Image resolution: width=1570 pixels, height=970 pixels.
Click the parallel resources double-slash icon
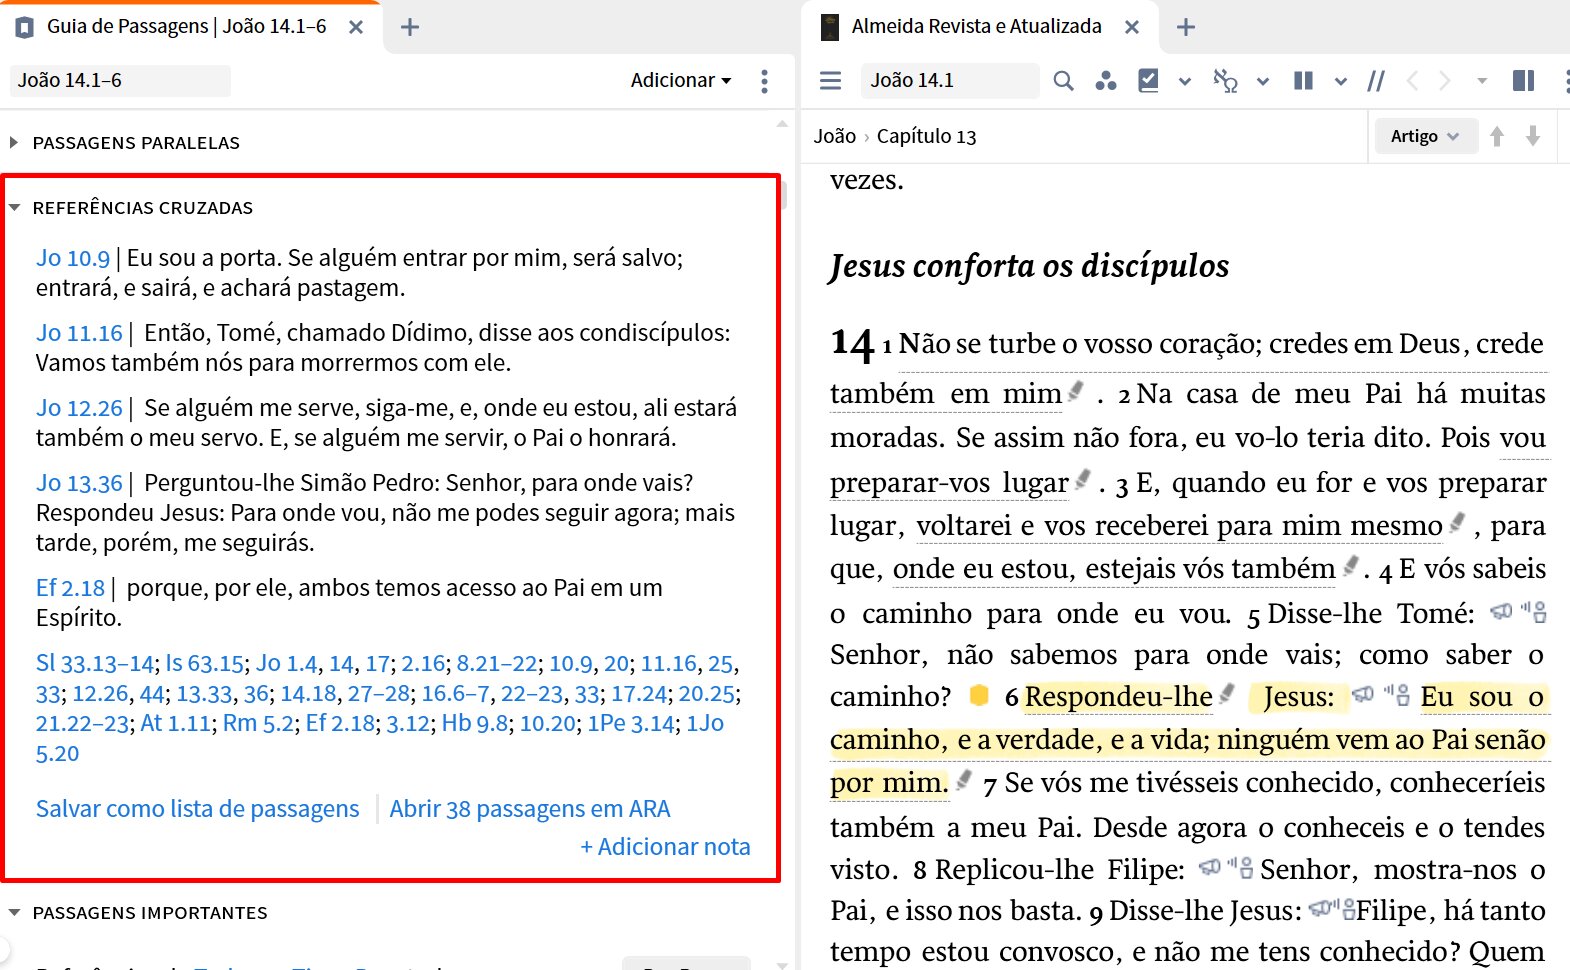coord(1376,80)
